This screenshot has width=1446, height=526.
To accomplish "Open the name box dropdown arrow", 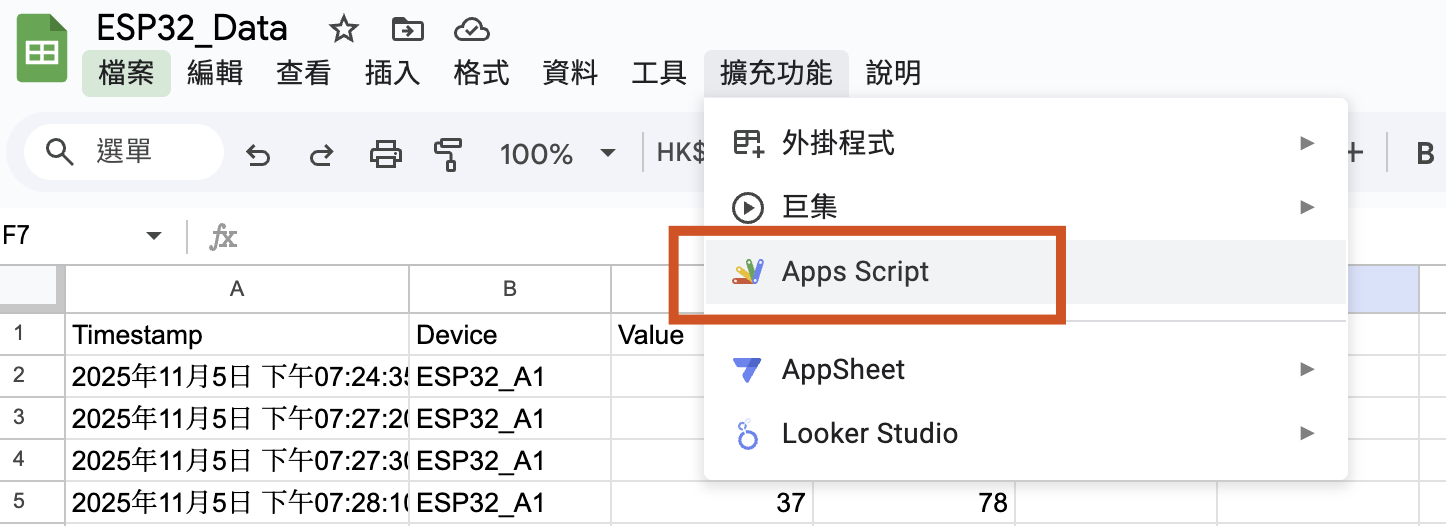I will (154, 236).
